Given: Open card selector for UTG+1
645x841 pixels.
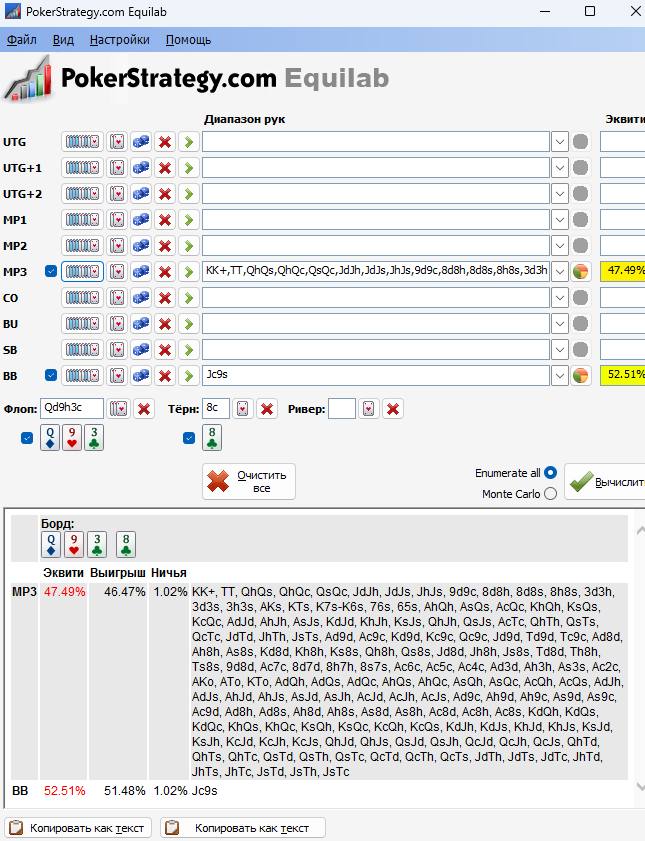Looking at the screenshot, I should (117, 168).
